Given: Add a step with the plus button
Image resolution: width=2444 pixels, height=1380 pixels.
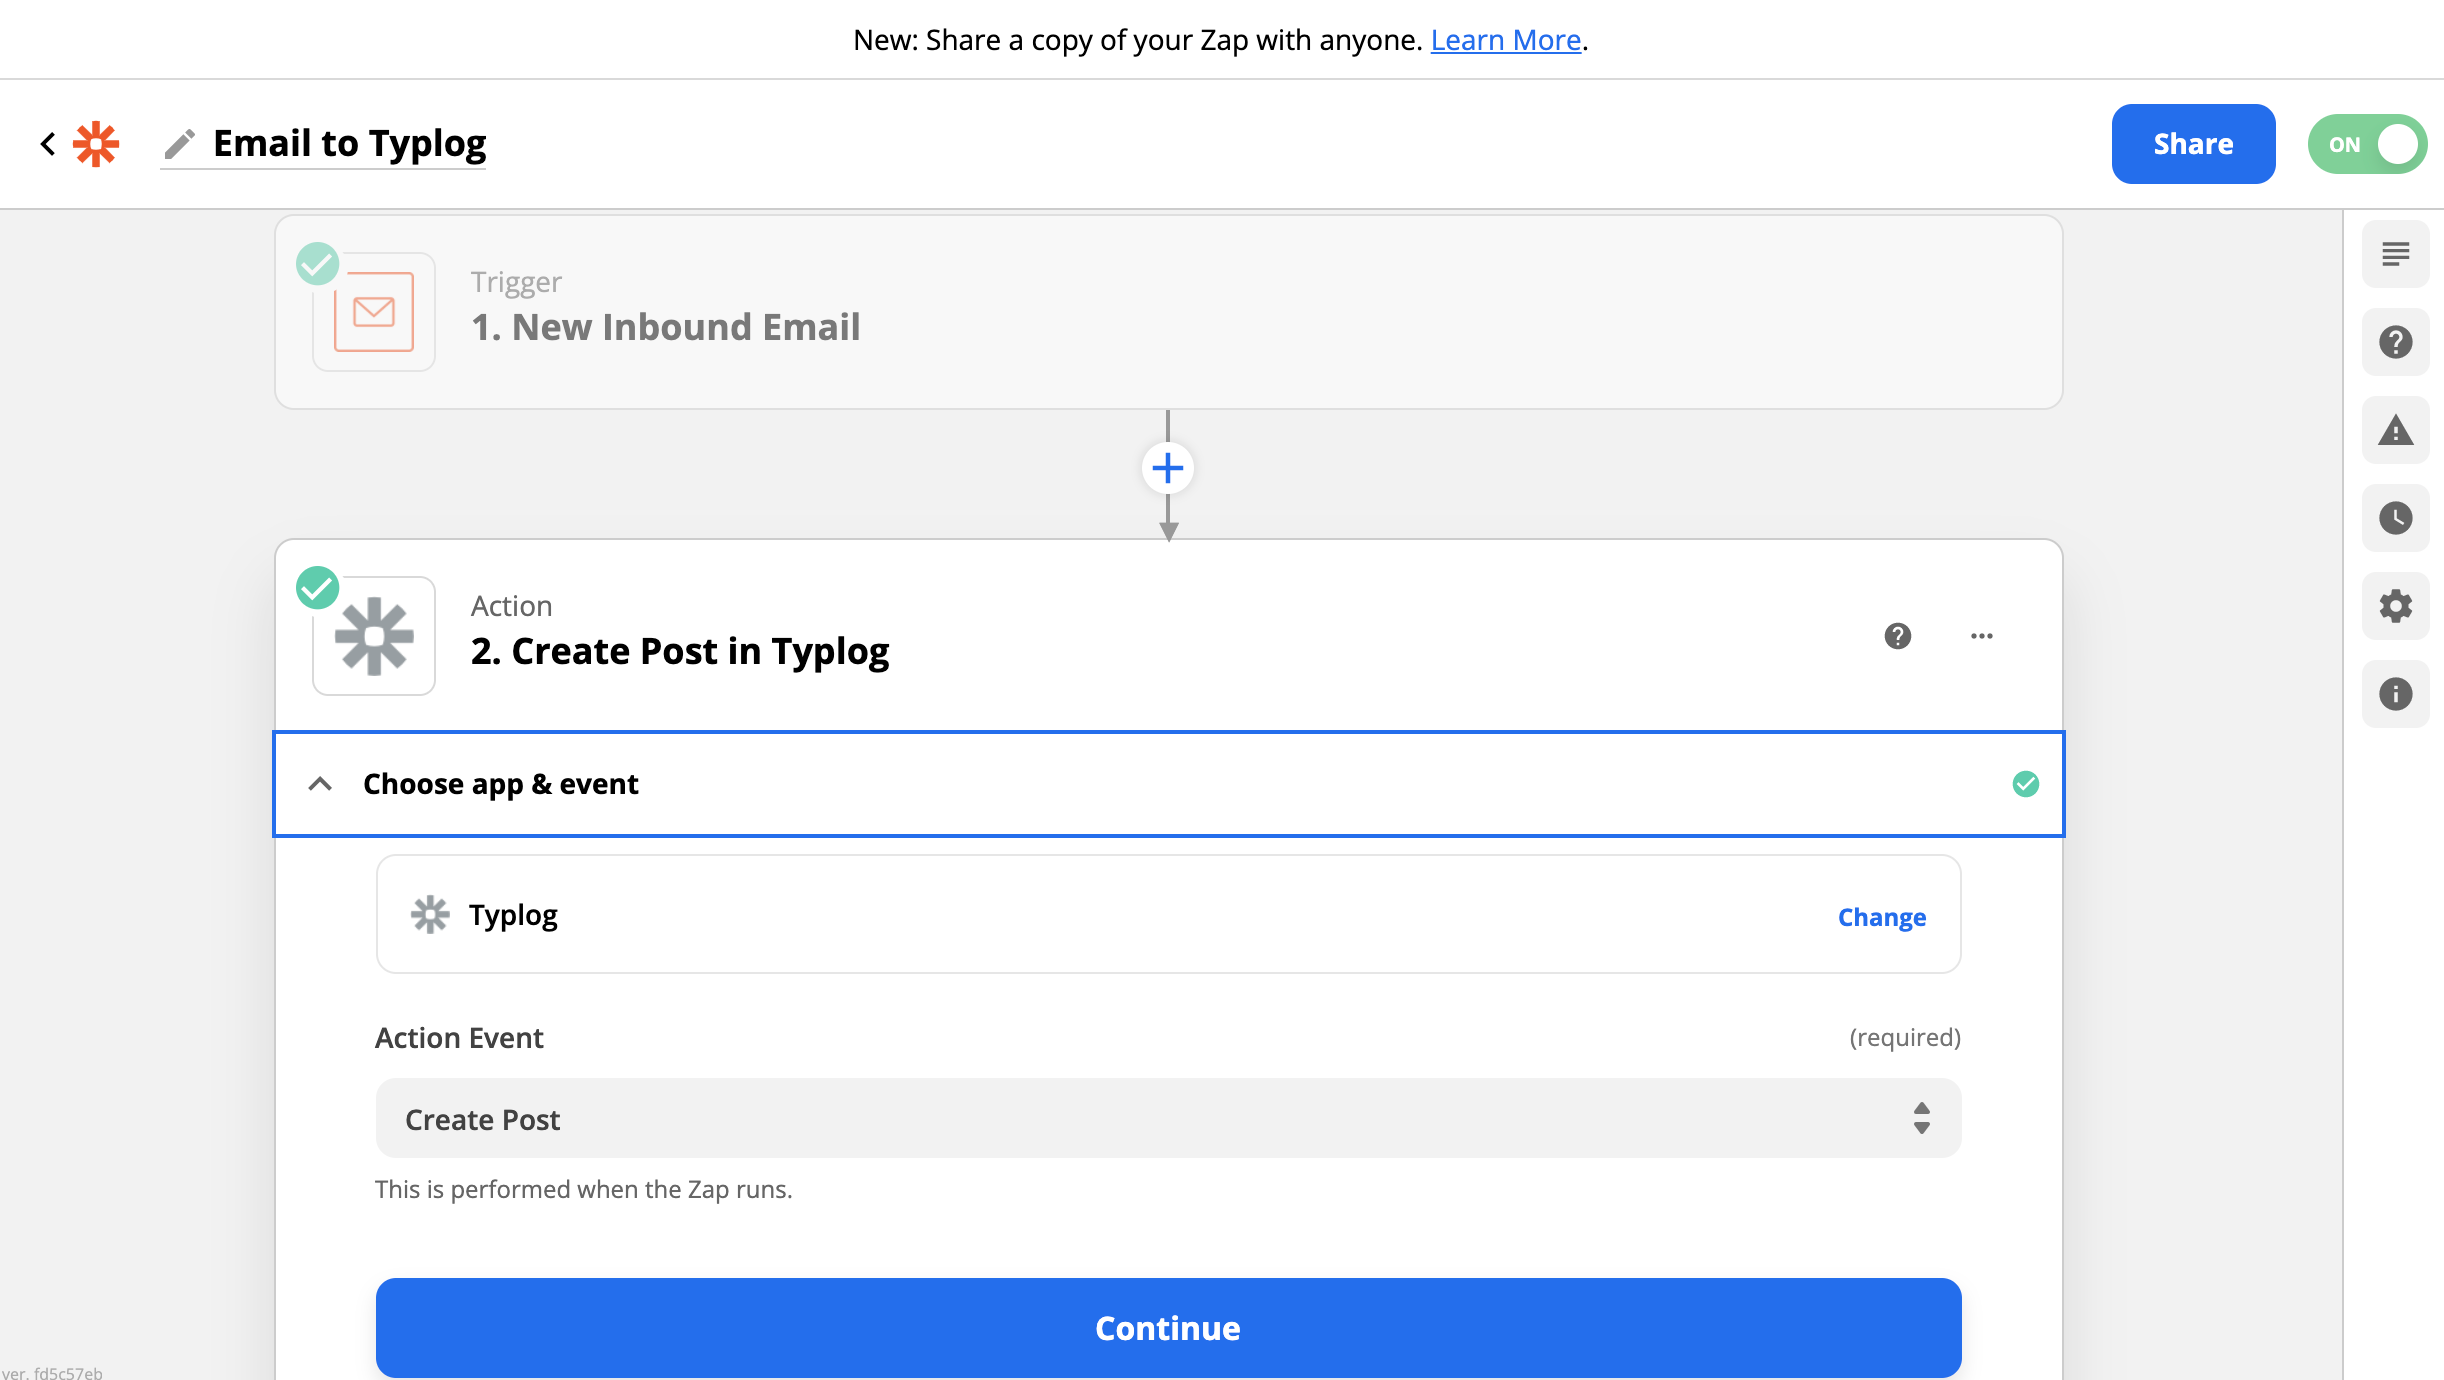Looking at the screenshot, I should tap(1168, 468).
